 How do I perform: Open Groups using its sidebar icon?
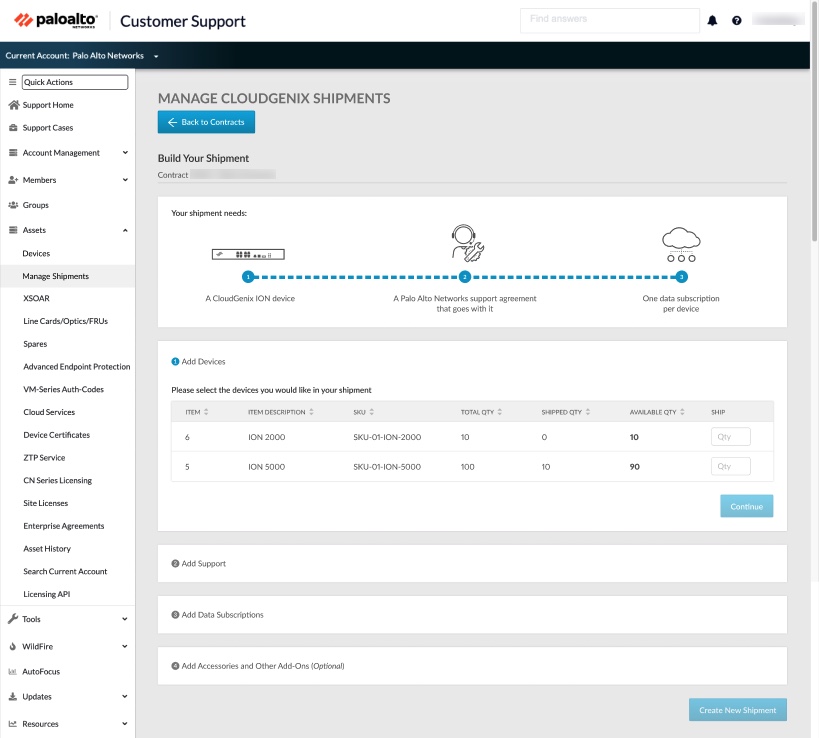pos(13,204)
